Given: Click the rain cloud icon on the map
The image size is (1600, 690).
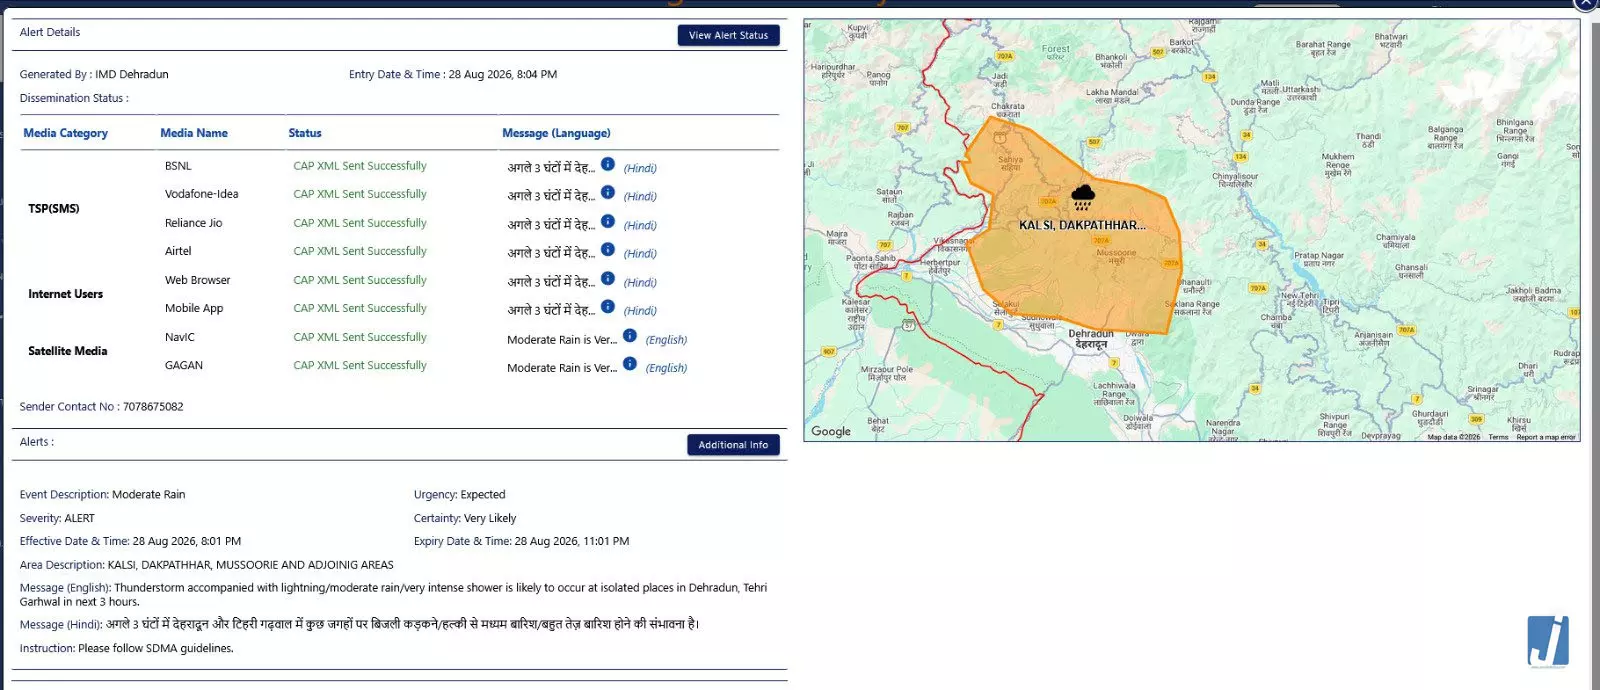Looking at the screenshot, I should [1082, 196].
